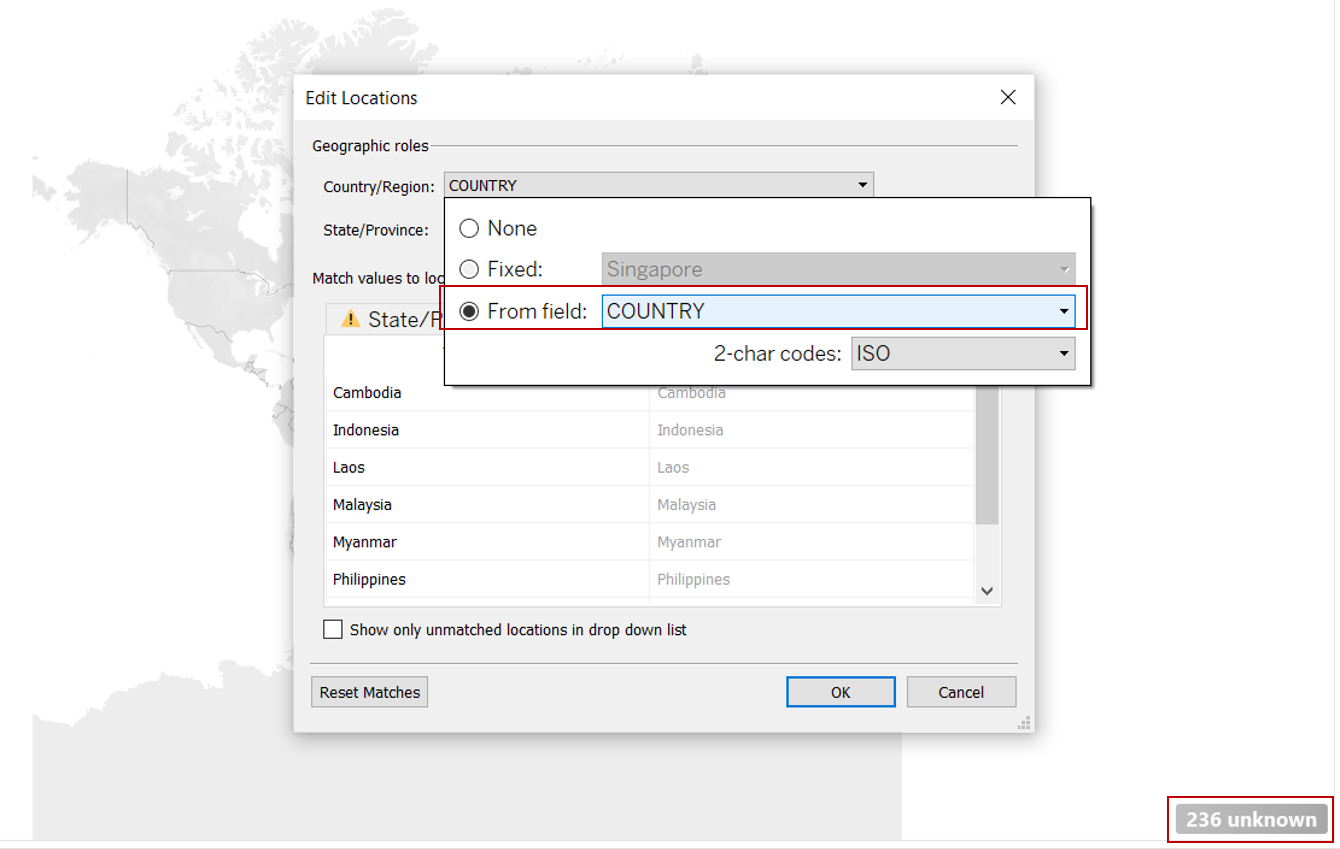The width and height of the screenshot is (1340, 849).
Task: Close the Edit Locations dialog
Action: (x=1008, y=97)
